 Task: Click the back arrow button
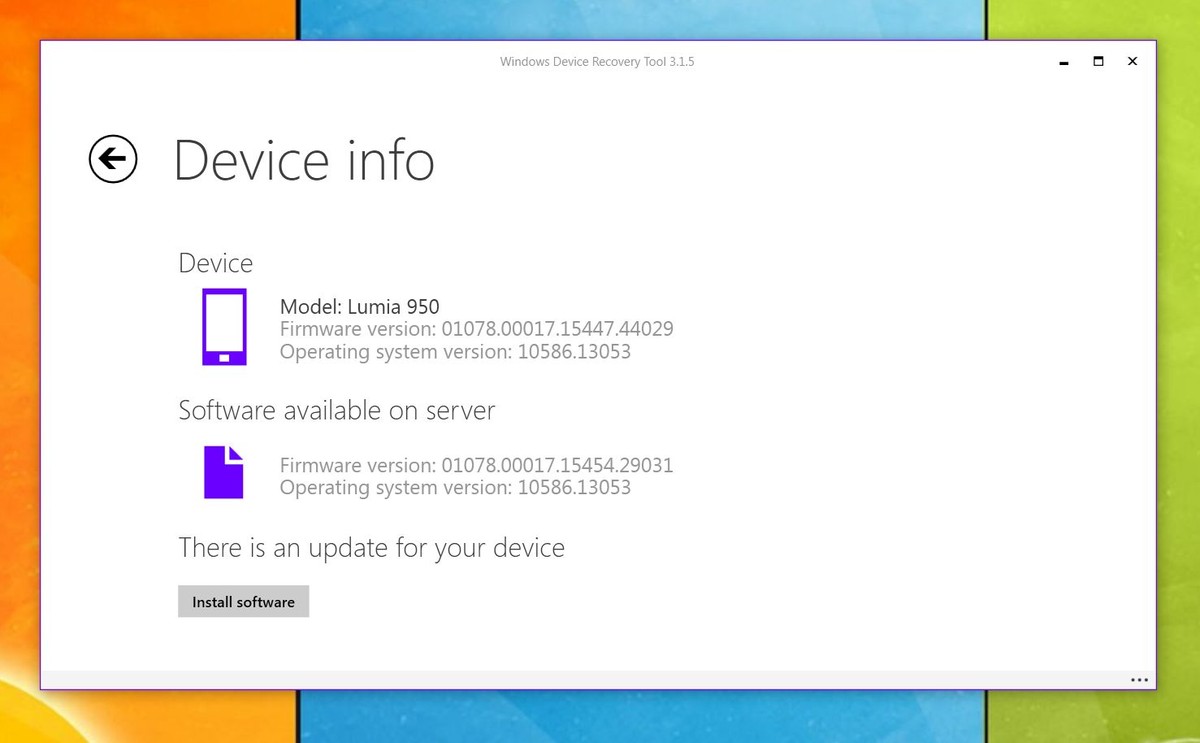pos(113,159)
